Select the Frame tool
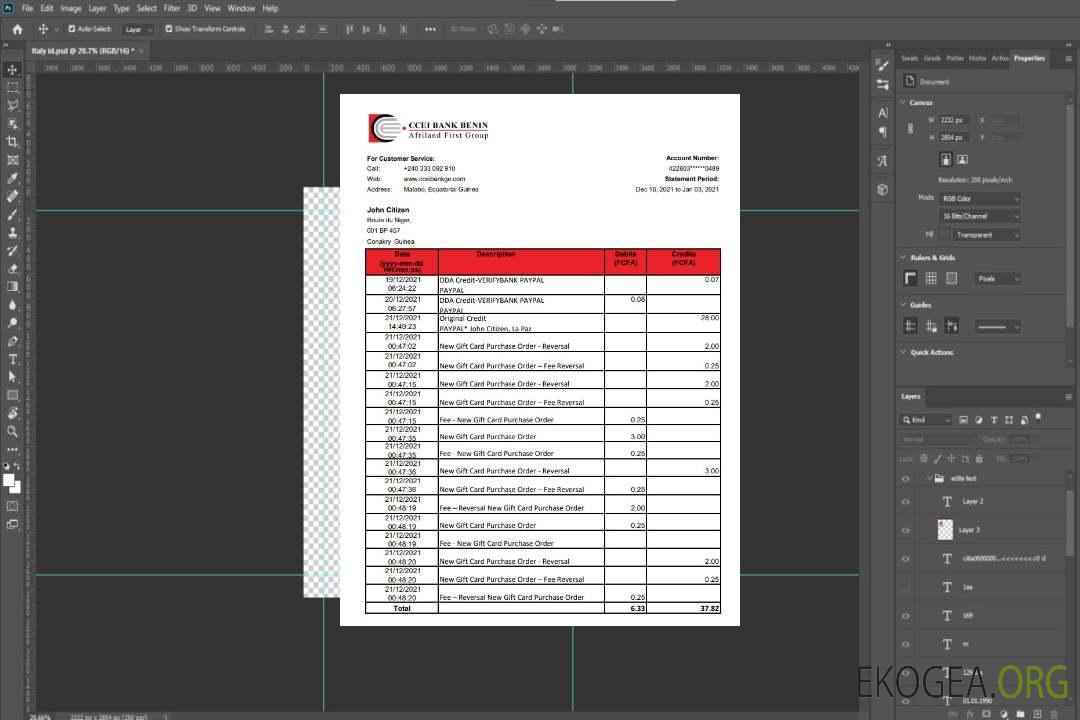 tap(12, 160)
